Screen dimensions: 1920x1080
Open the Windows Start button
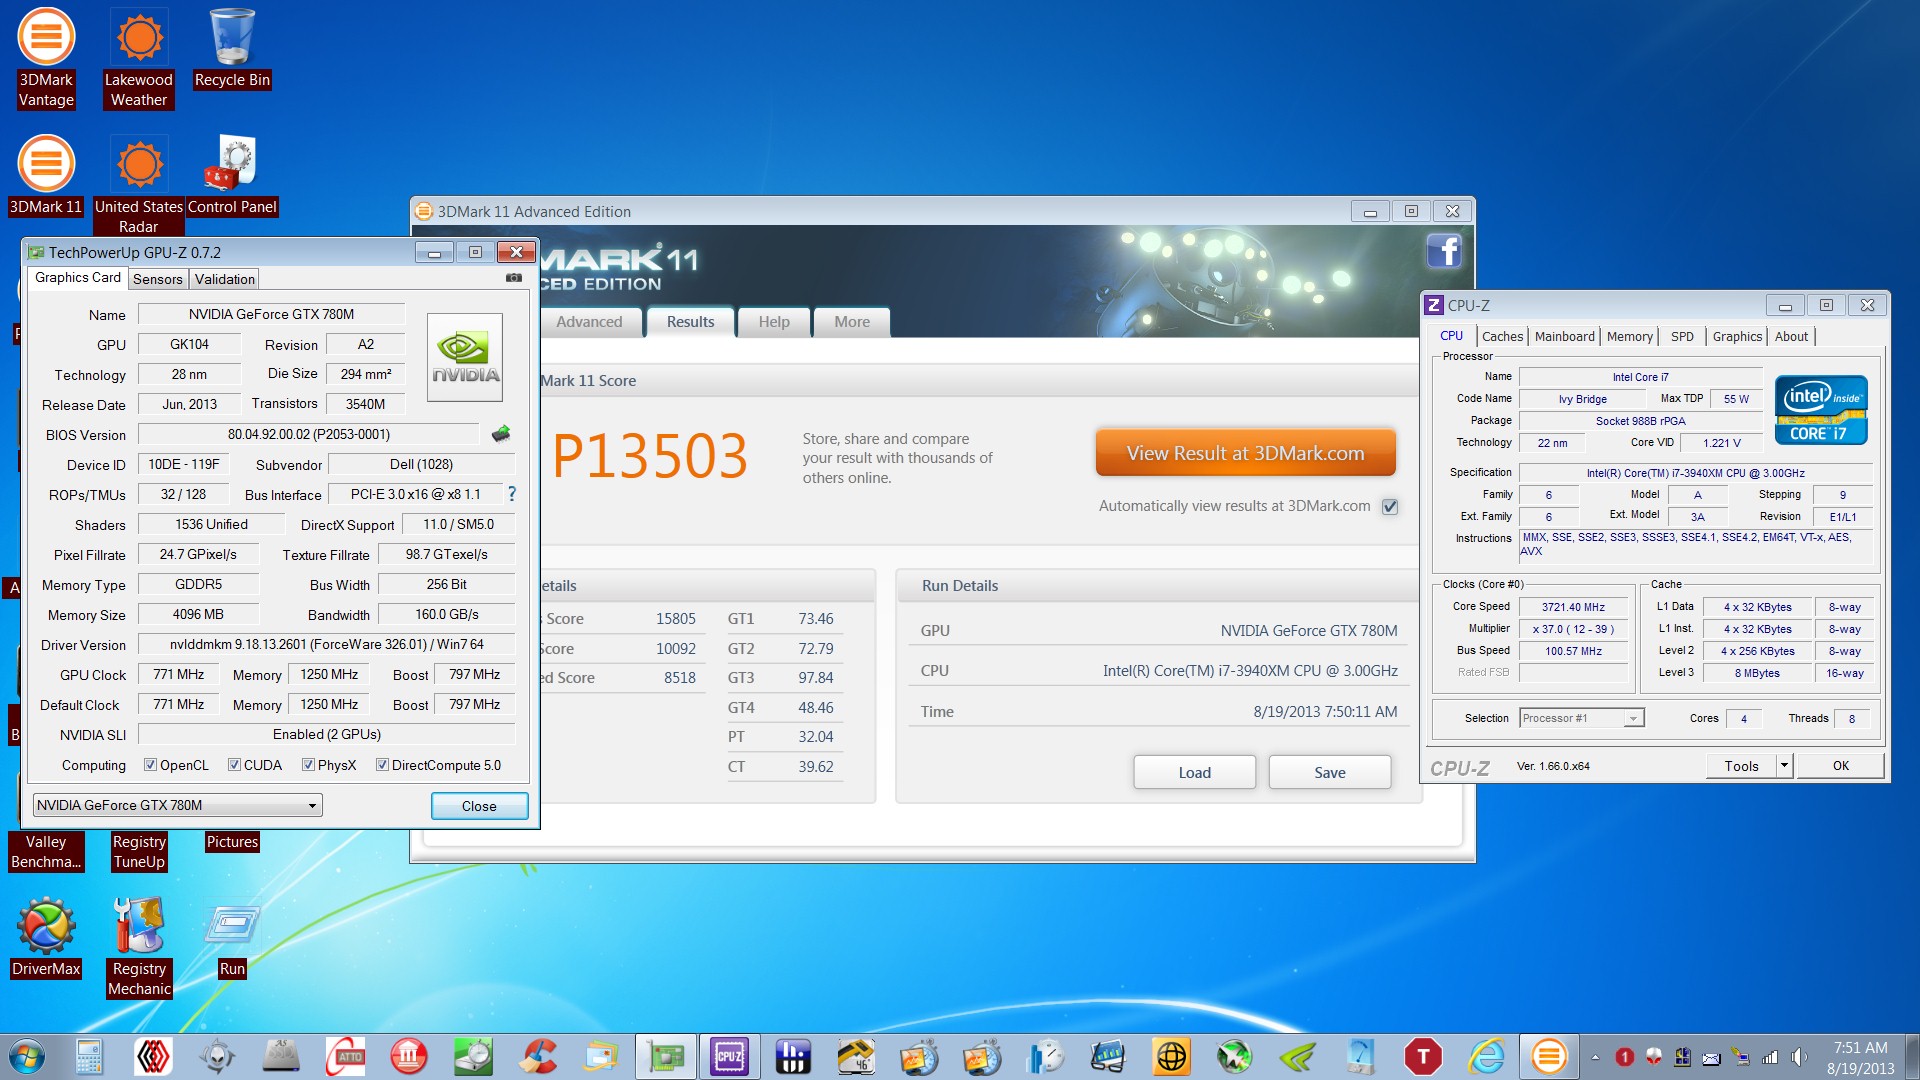click(x=27, y=1056)
